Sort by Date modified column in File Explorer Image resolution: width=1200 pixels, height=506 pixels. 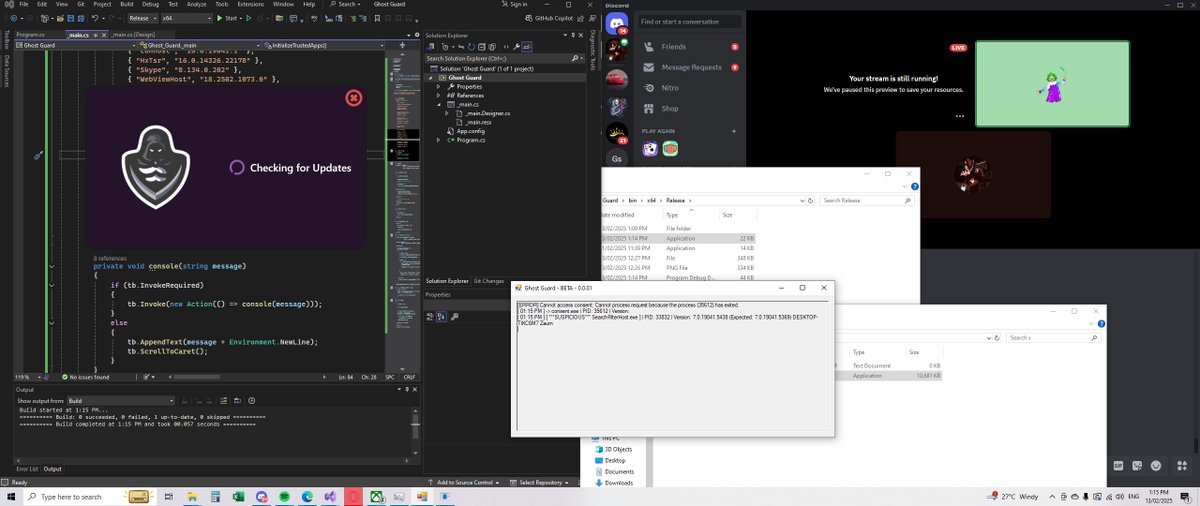point(620,215)
